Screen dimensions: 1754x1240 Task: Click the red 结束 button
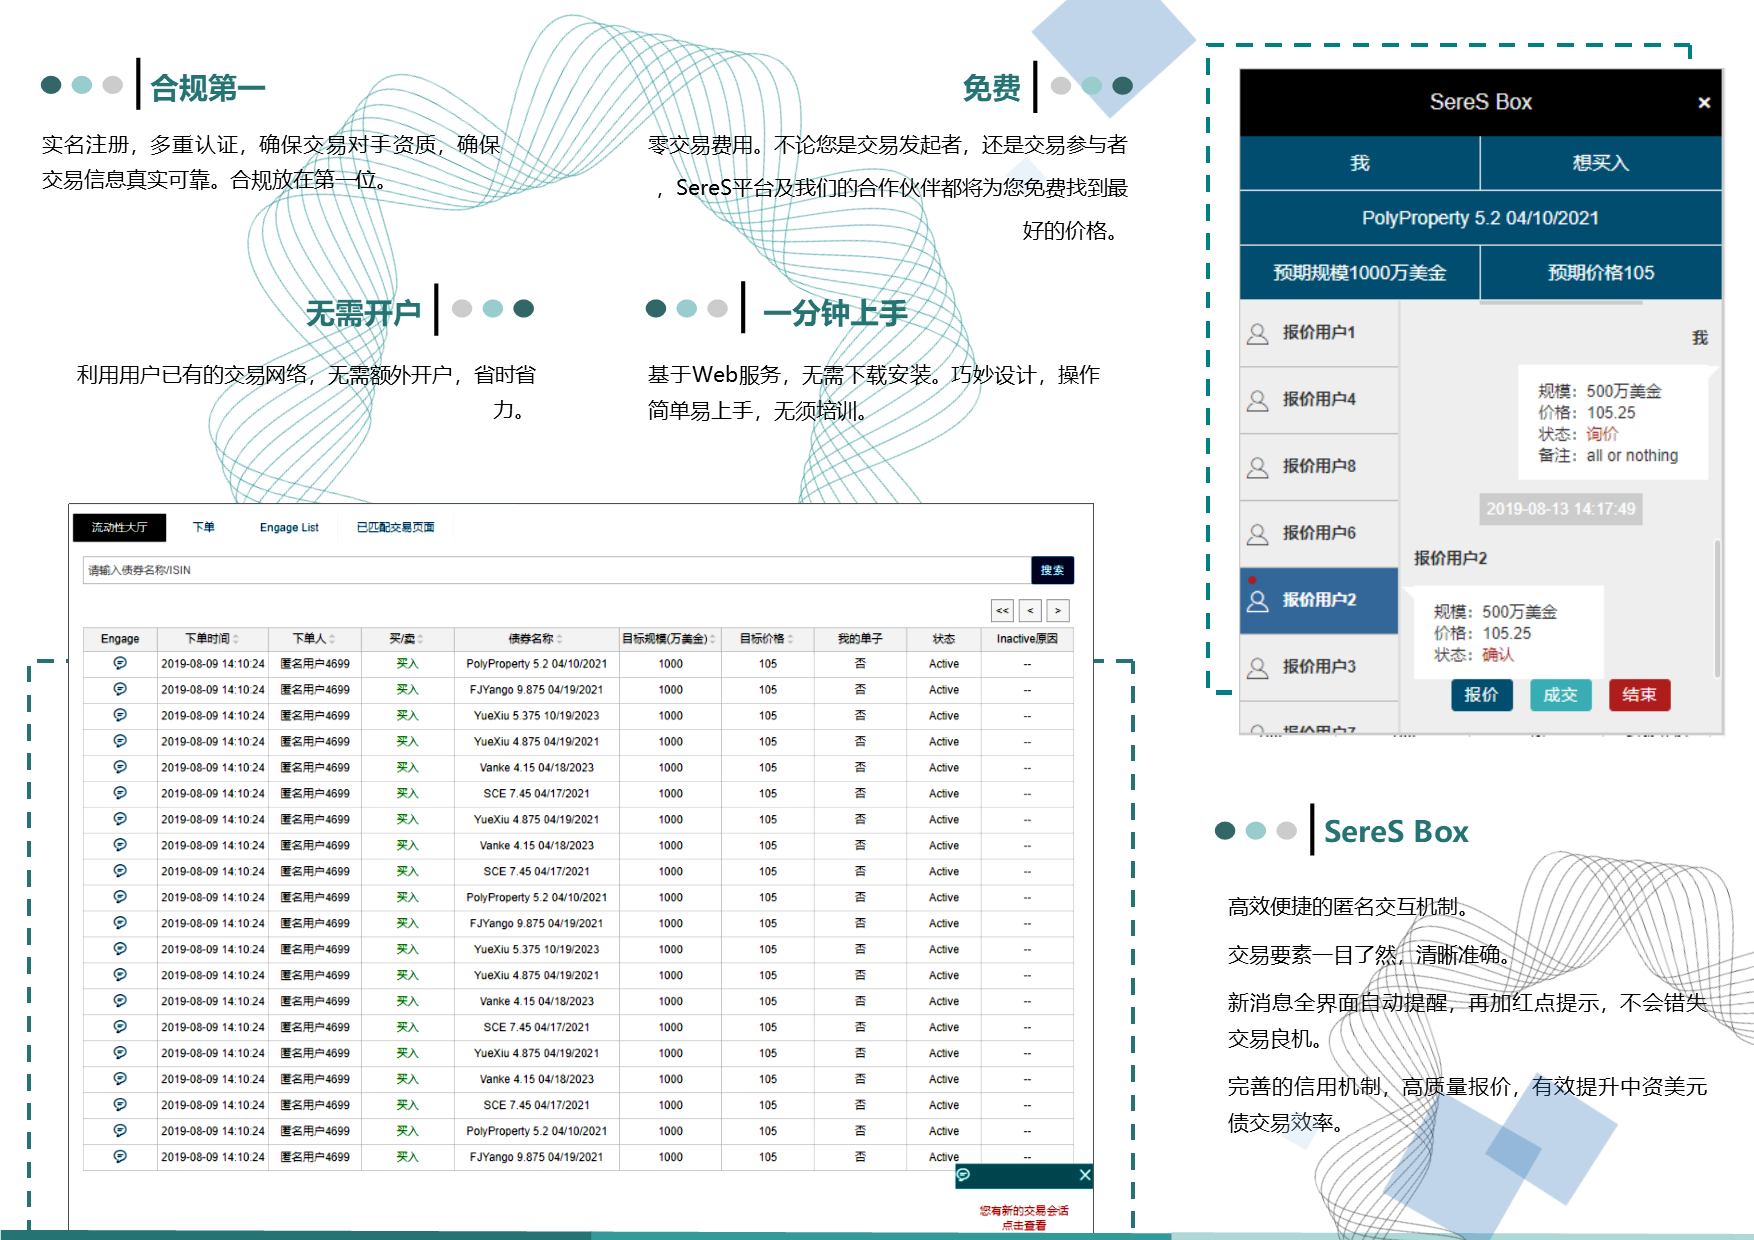1639,695
